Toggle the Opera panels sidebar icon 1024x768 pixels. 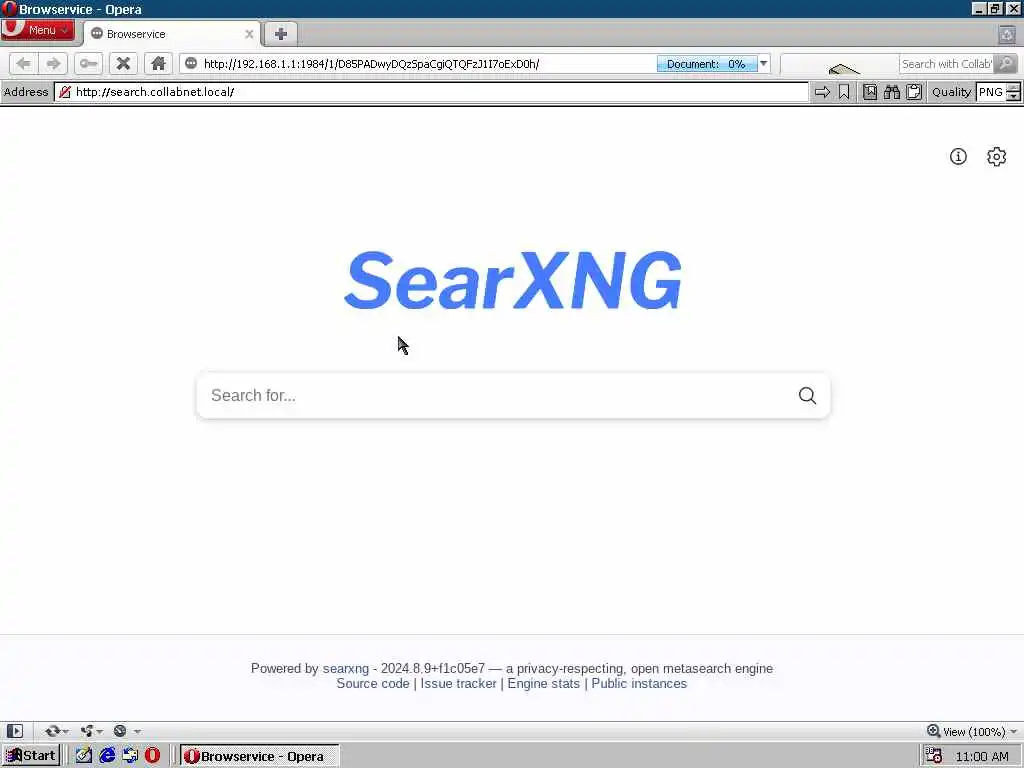point(15,731)
